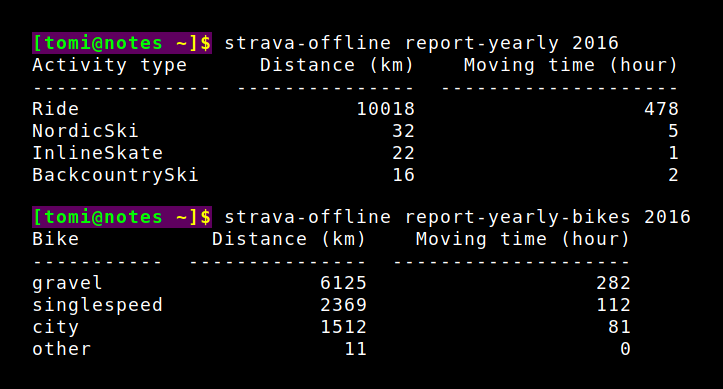
Task: Click the gravel distance value 6125
Action: [x=344, y=283]
